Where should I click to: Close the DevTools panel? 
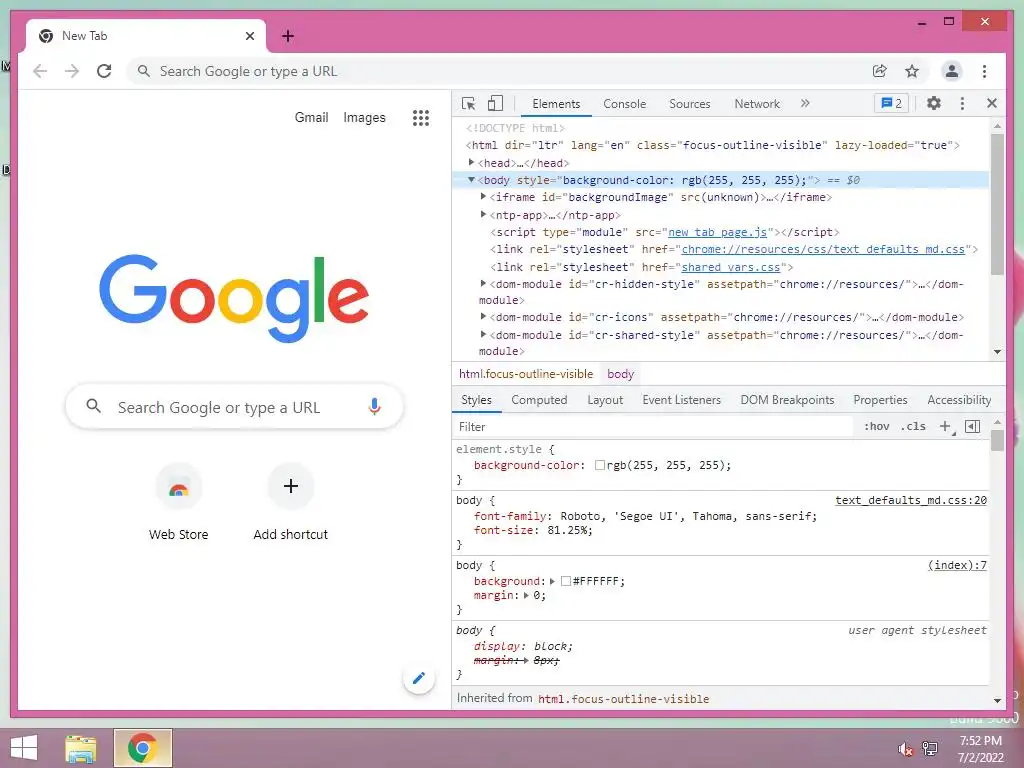click(991, 103)
